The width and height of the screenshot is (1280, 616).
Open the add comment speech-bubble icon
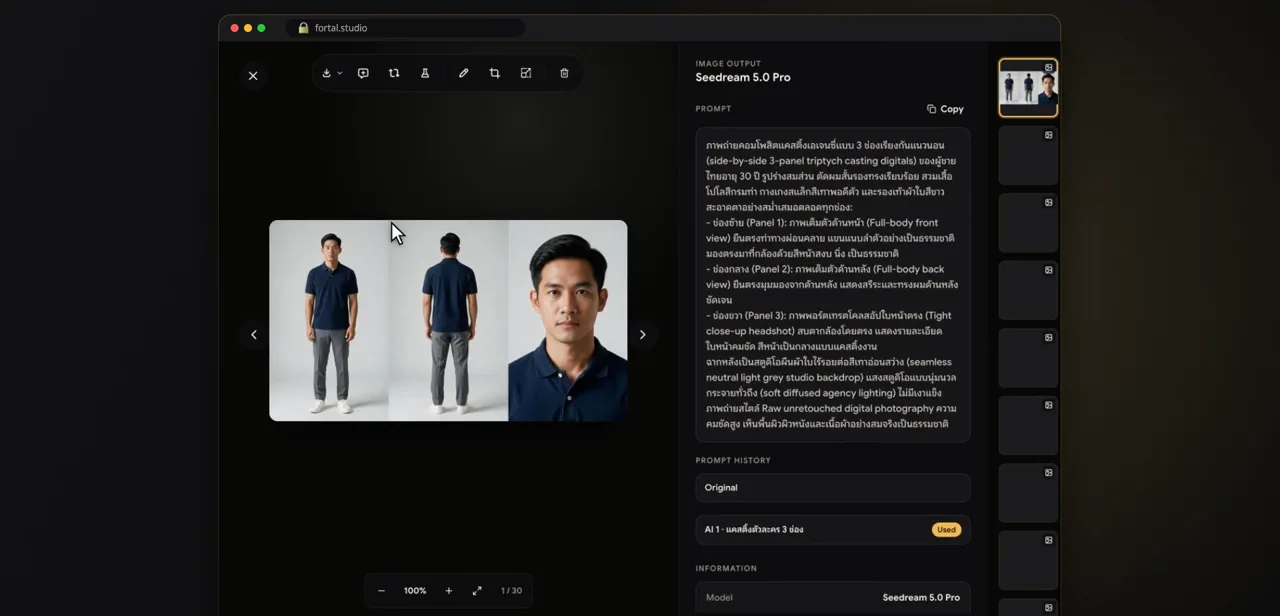pyautogui.click(x=363, y=73)
